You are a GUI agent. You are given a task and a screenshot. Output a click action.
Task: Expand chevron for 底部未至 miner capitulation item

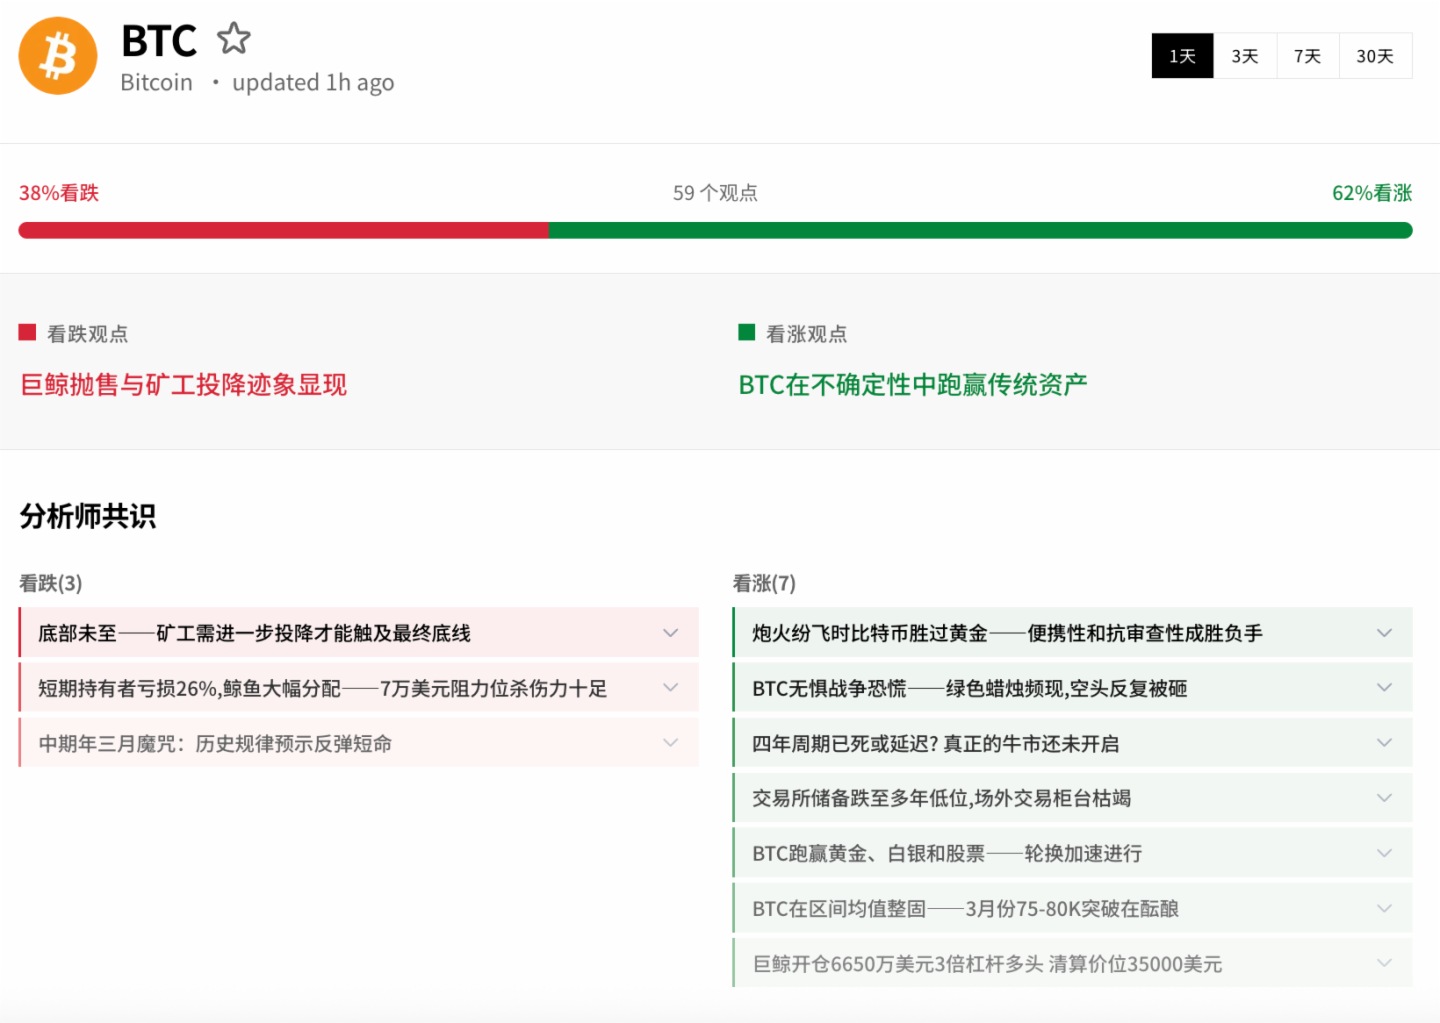[670, 633]
